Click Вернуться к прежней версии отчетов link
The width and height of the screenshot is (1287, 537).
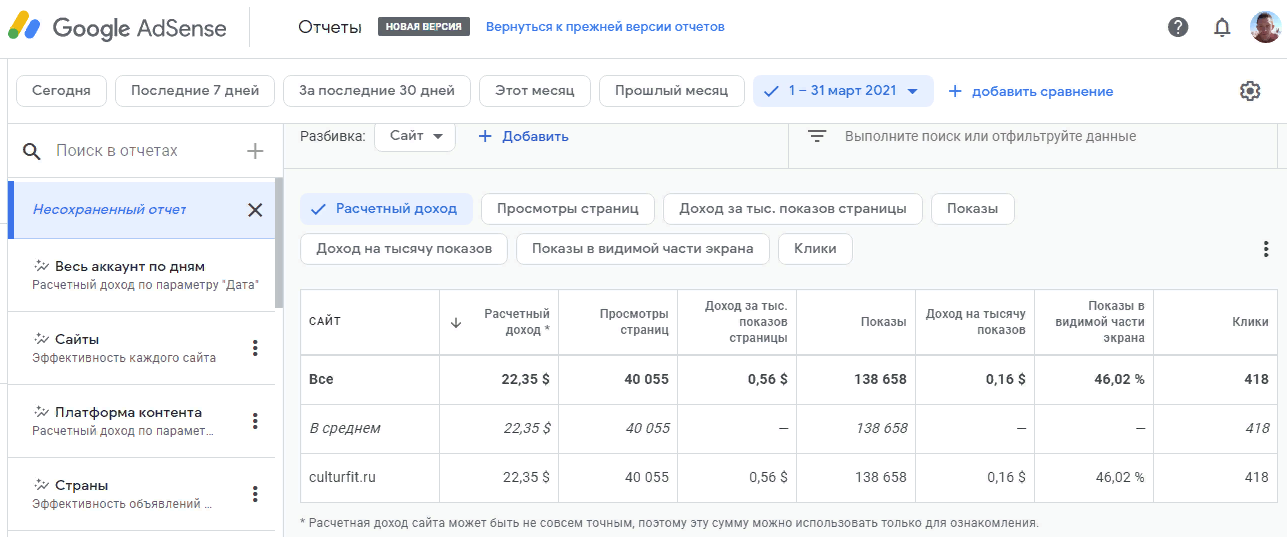(x=605, y=27)
